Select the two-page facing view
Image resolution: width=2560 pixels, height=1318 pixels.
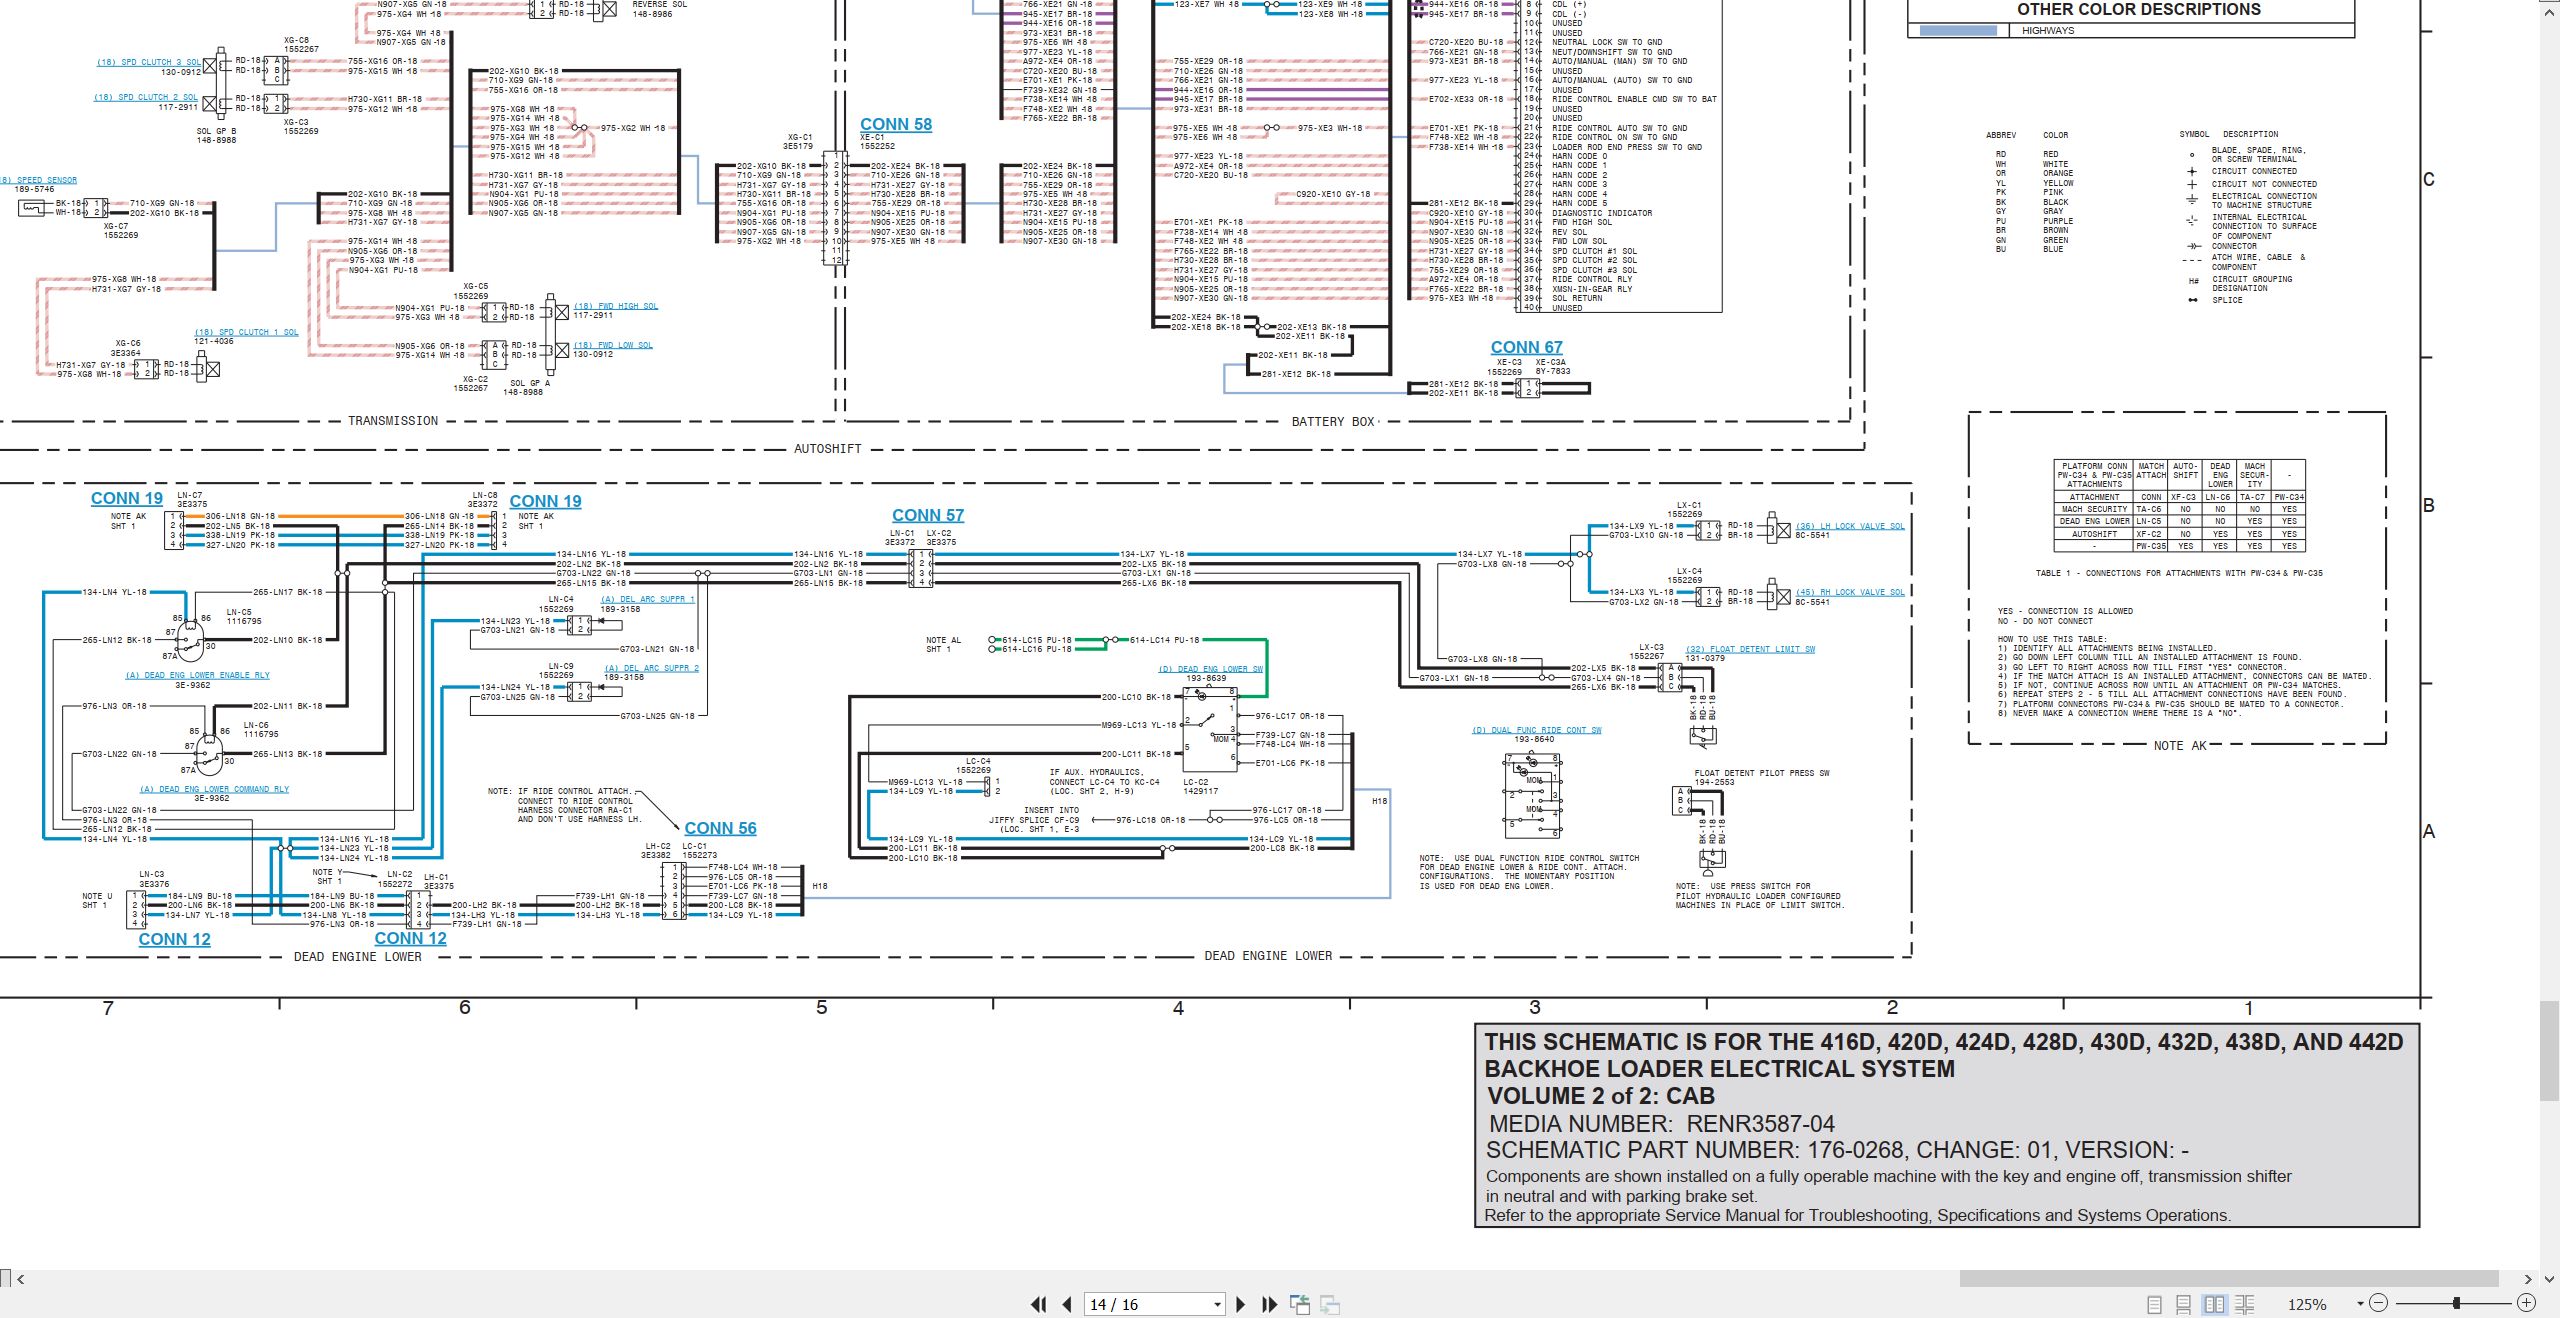[2214, 1304]
